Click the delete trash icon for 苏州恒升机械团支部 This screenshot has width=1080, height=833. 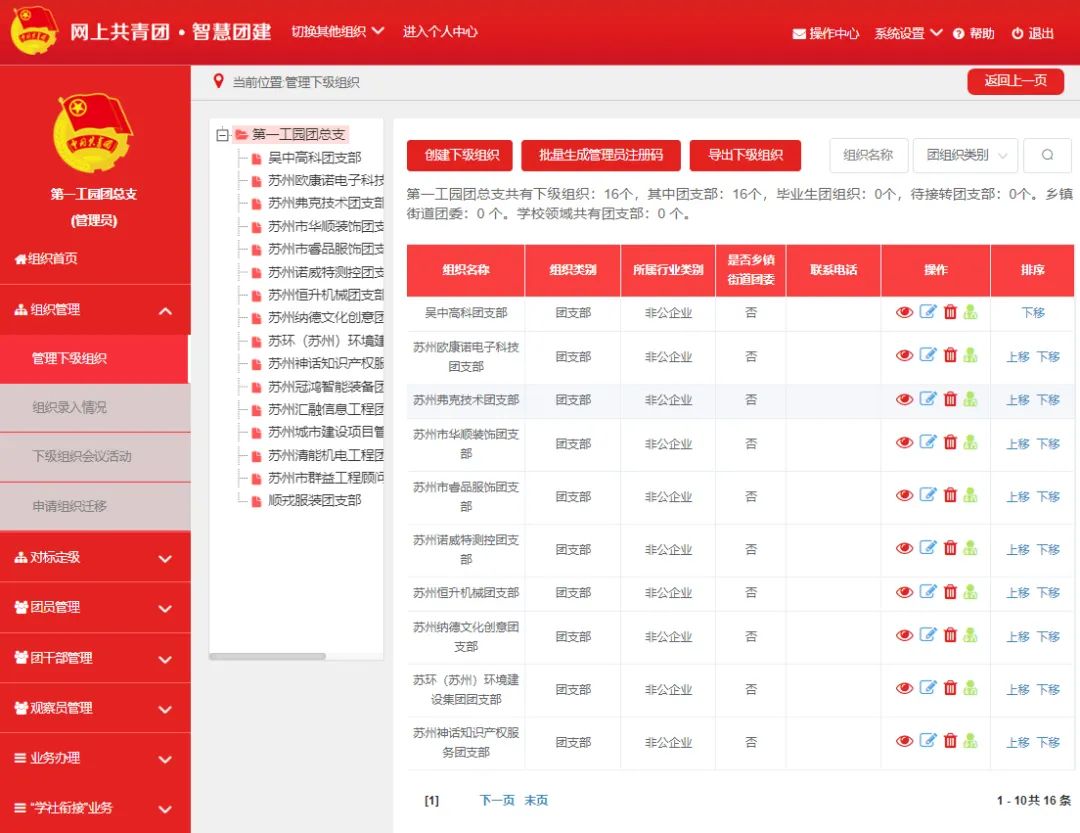pos(950,592)
